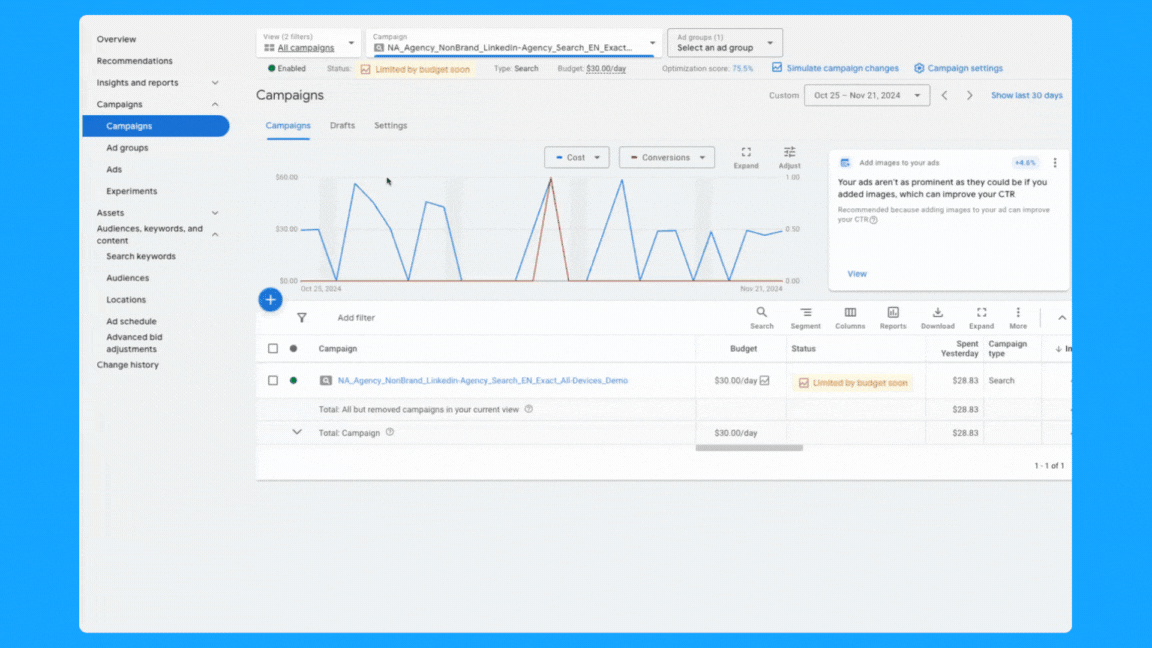Collapse Audiences, keywords, and content section
The height and width of the screenshot is (648, 1152).
(x=215, y=234)
